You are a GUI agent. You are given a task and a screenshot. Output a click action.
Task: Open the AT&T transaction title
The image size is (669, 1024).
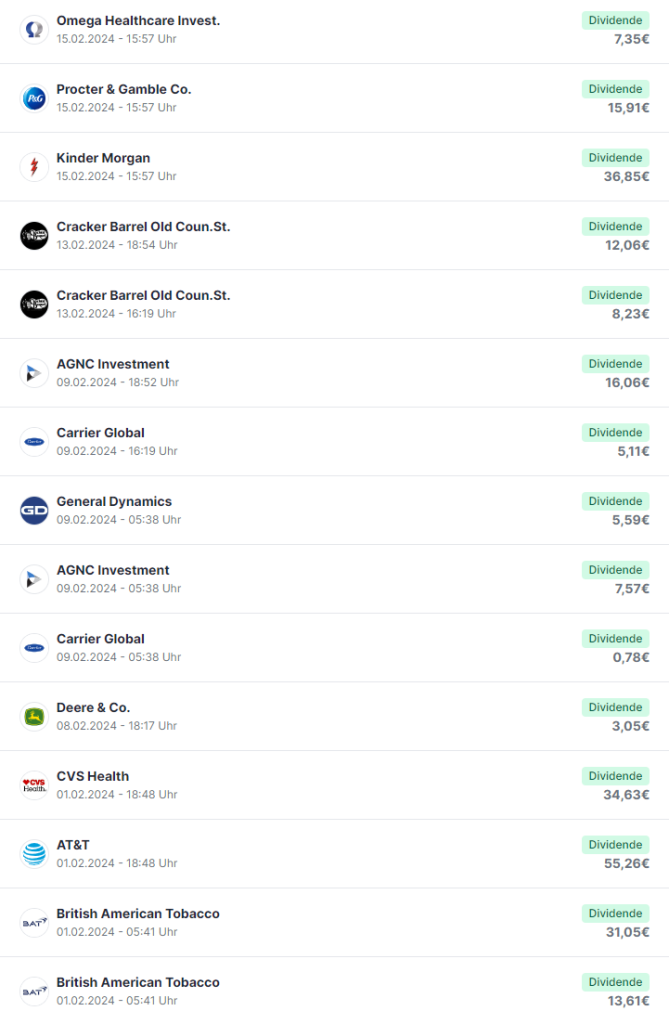[73, 845]
